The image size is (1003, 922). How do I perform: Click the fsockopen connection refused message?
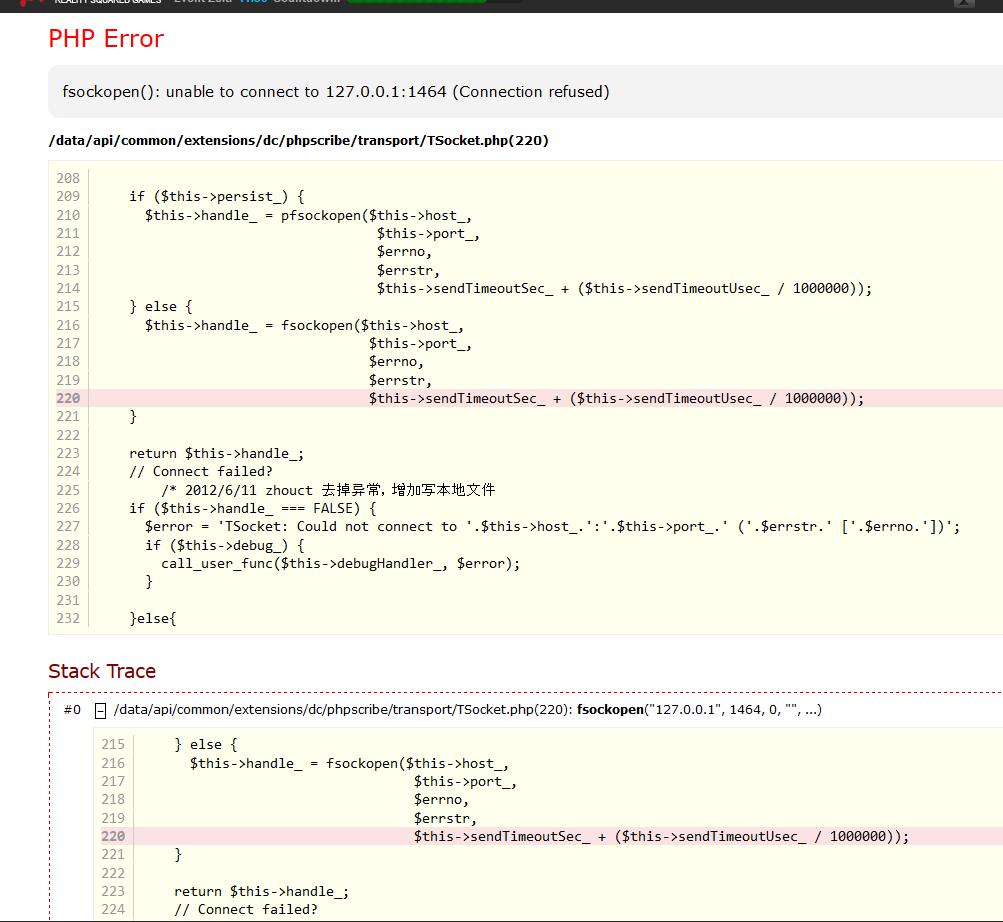(x=336, y=92)
